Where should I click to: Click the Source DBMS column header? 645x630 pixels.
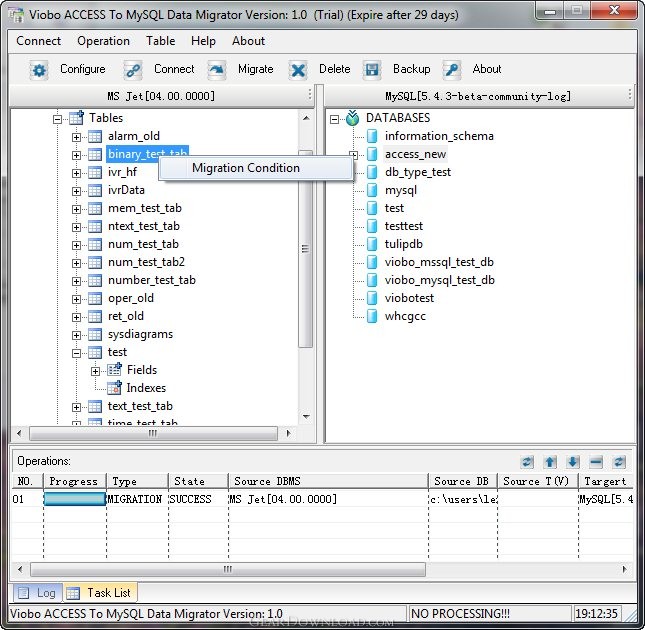click(x=328, y=481)
